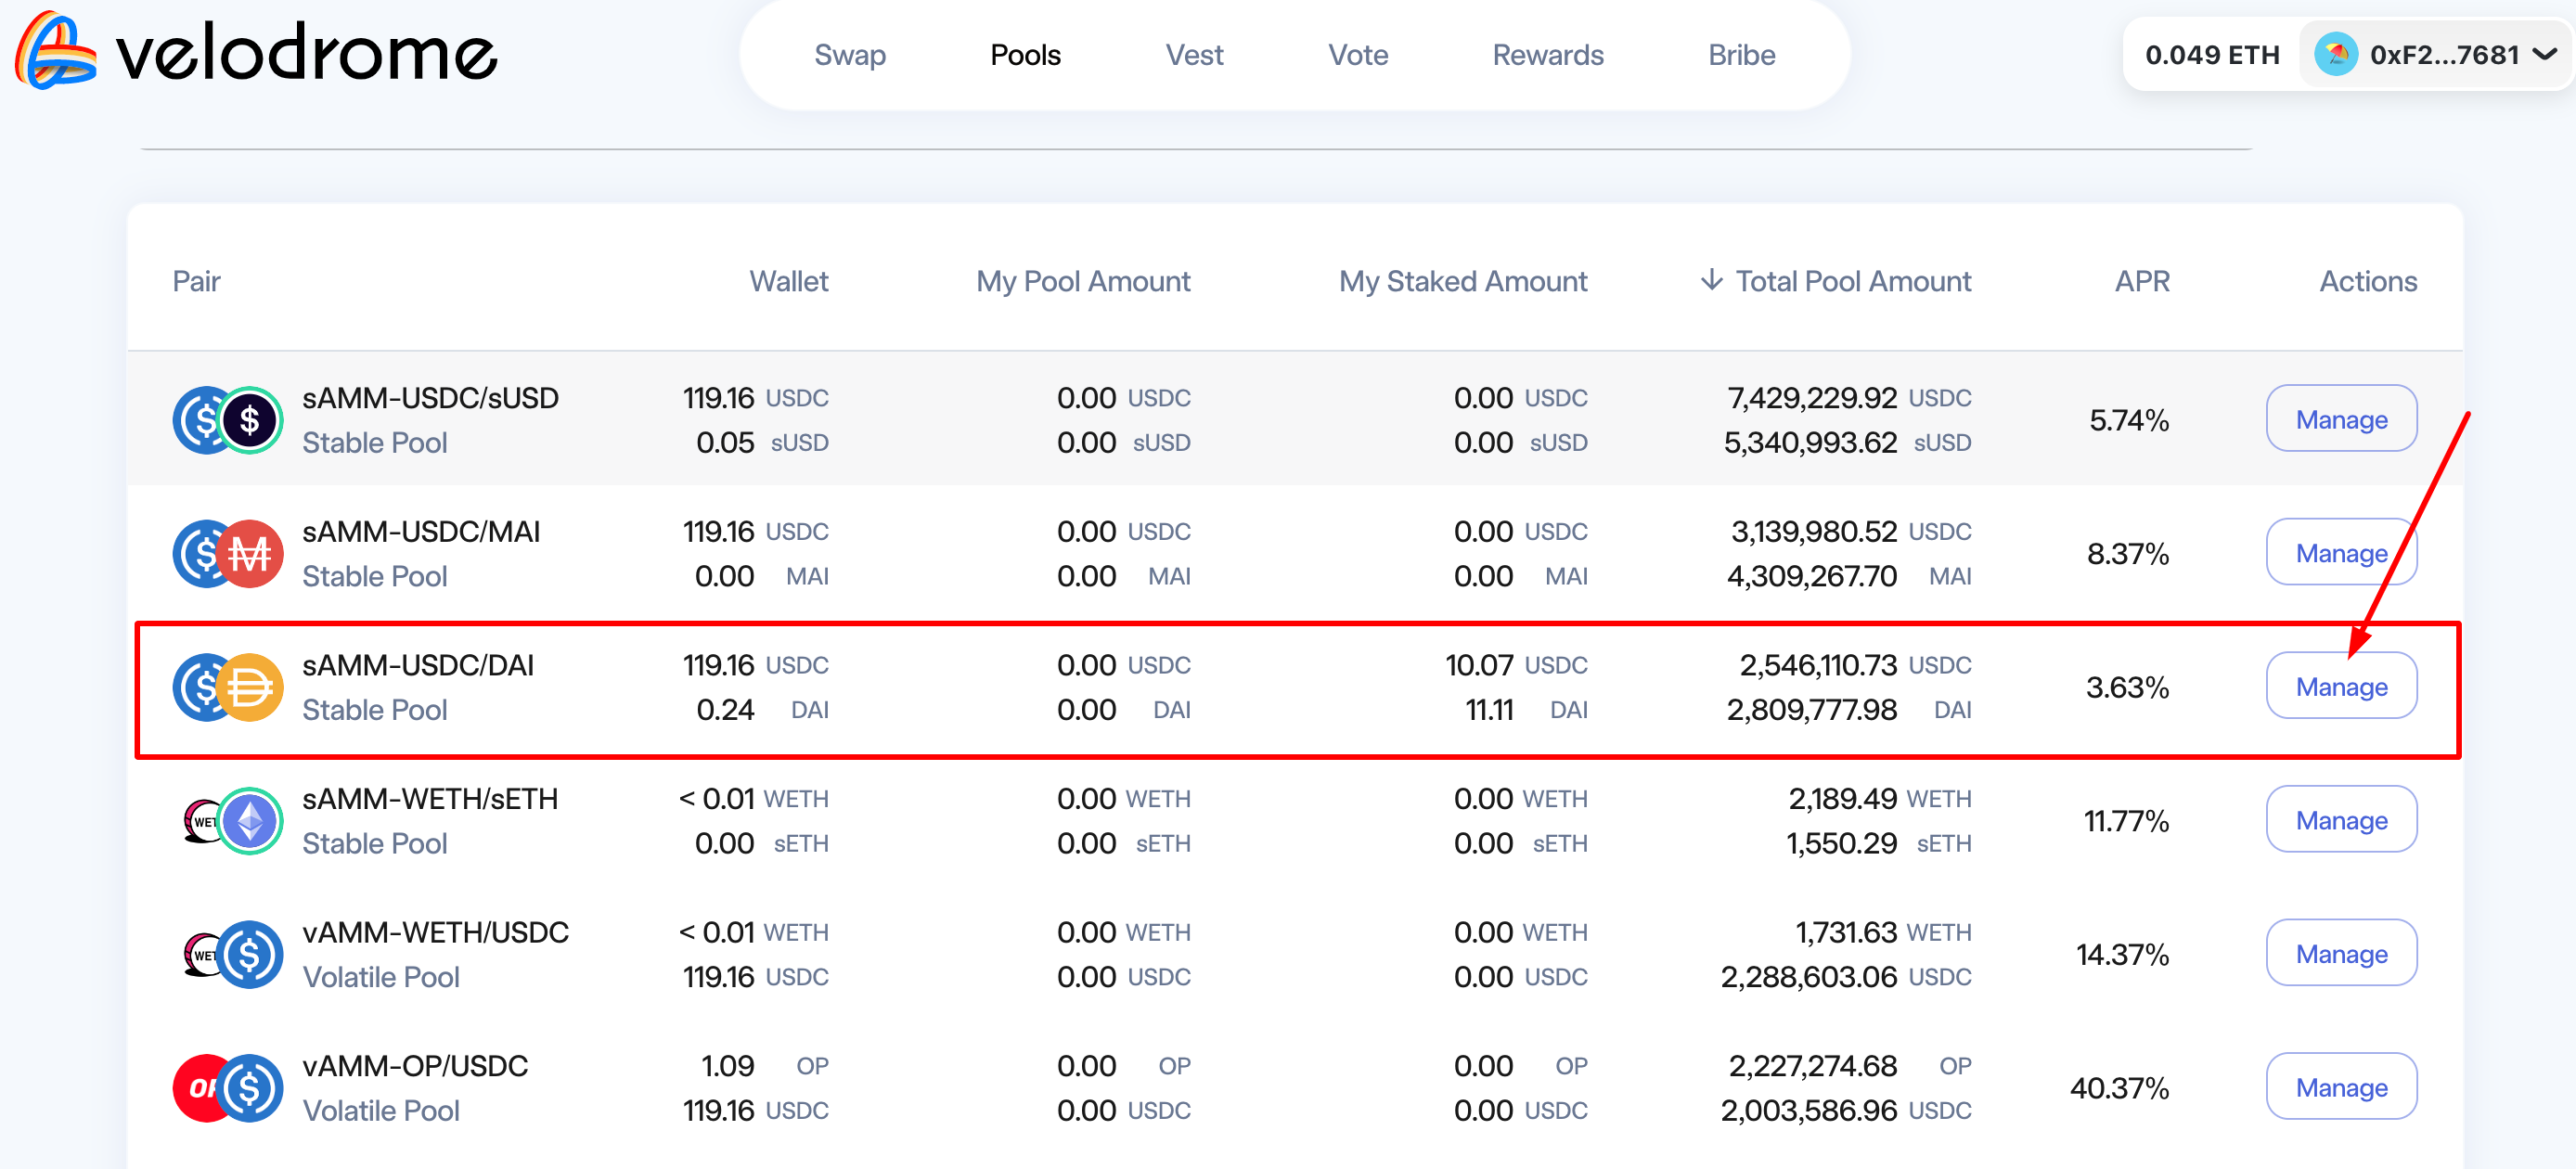Click the 0.049 ETH balance
Image resolution: width=2576 pixels, height=1169 pixels.
tap(2212, 55)
